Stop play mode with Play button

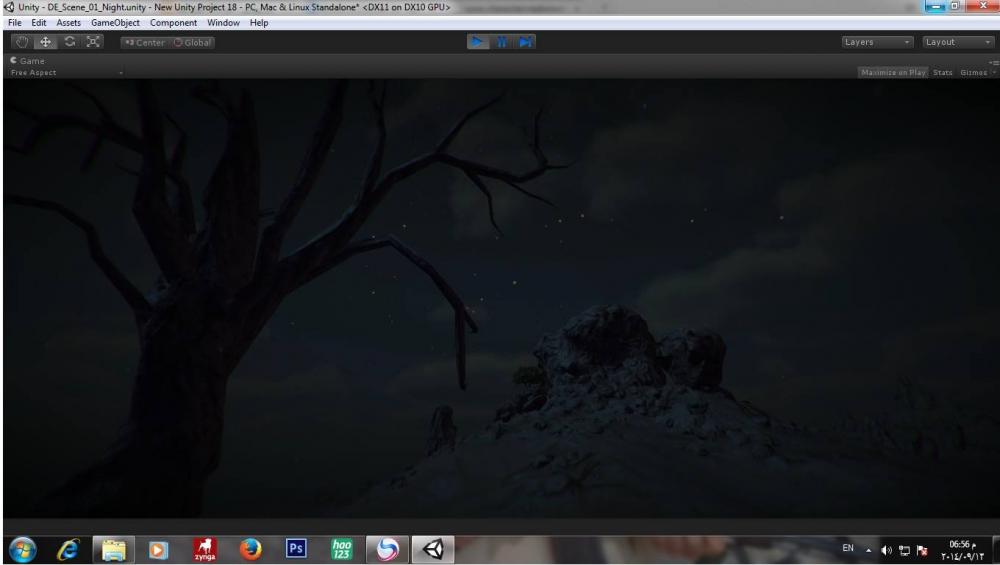pos(477,42)
